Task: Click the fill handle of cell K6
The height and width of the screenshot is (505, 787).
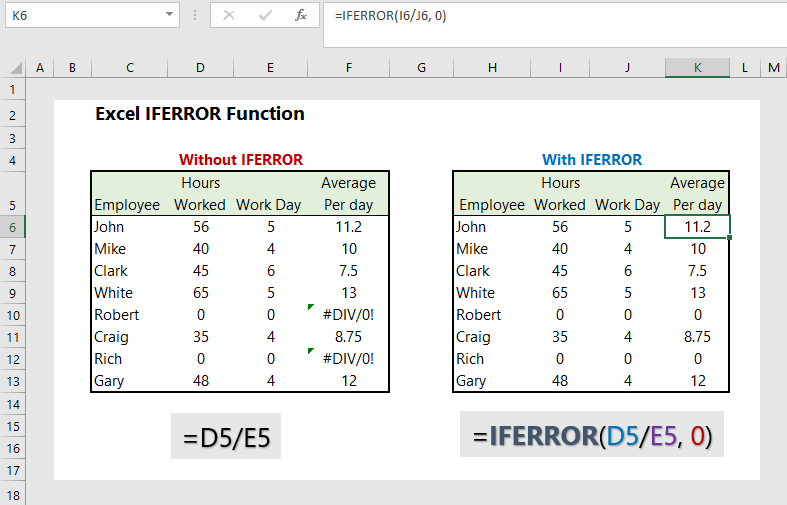Action: (729, 237)
